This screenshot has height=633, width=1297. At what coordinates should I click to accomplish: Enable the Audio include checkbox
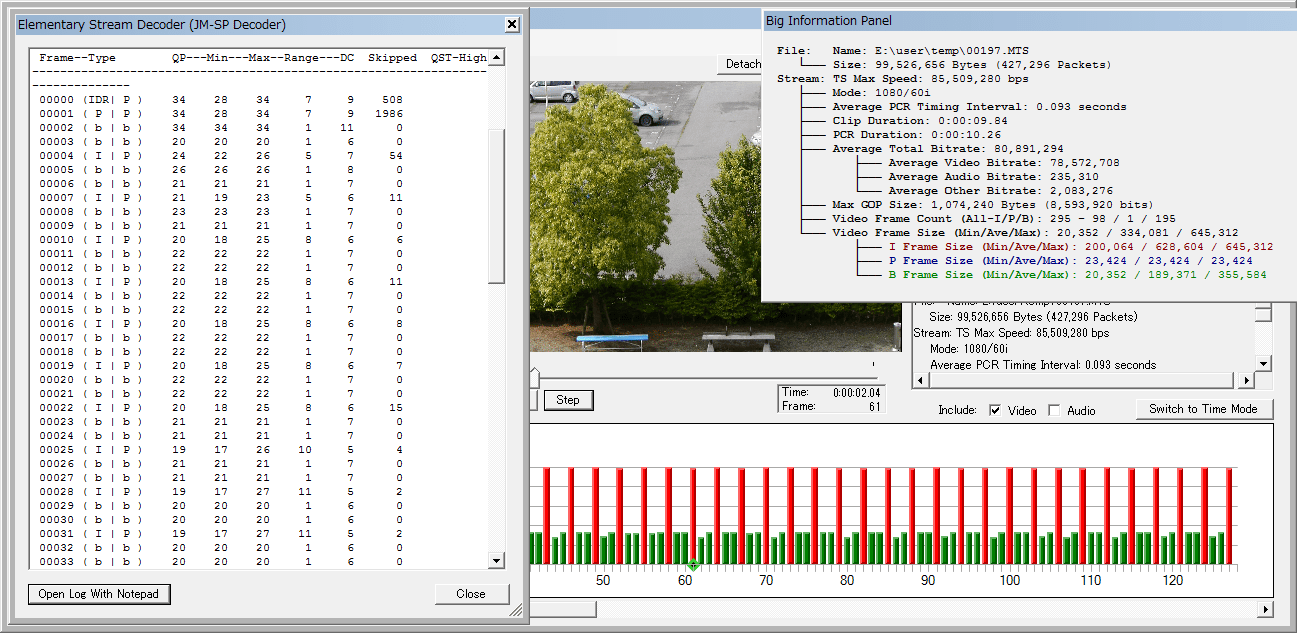[x=1054, y=410]
